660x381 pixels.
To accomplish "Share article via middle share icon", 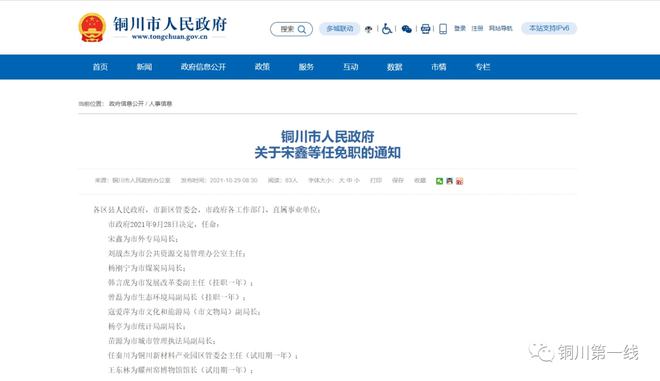I will point(450,181).
